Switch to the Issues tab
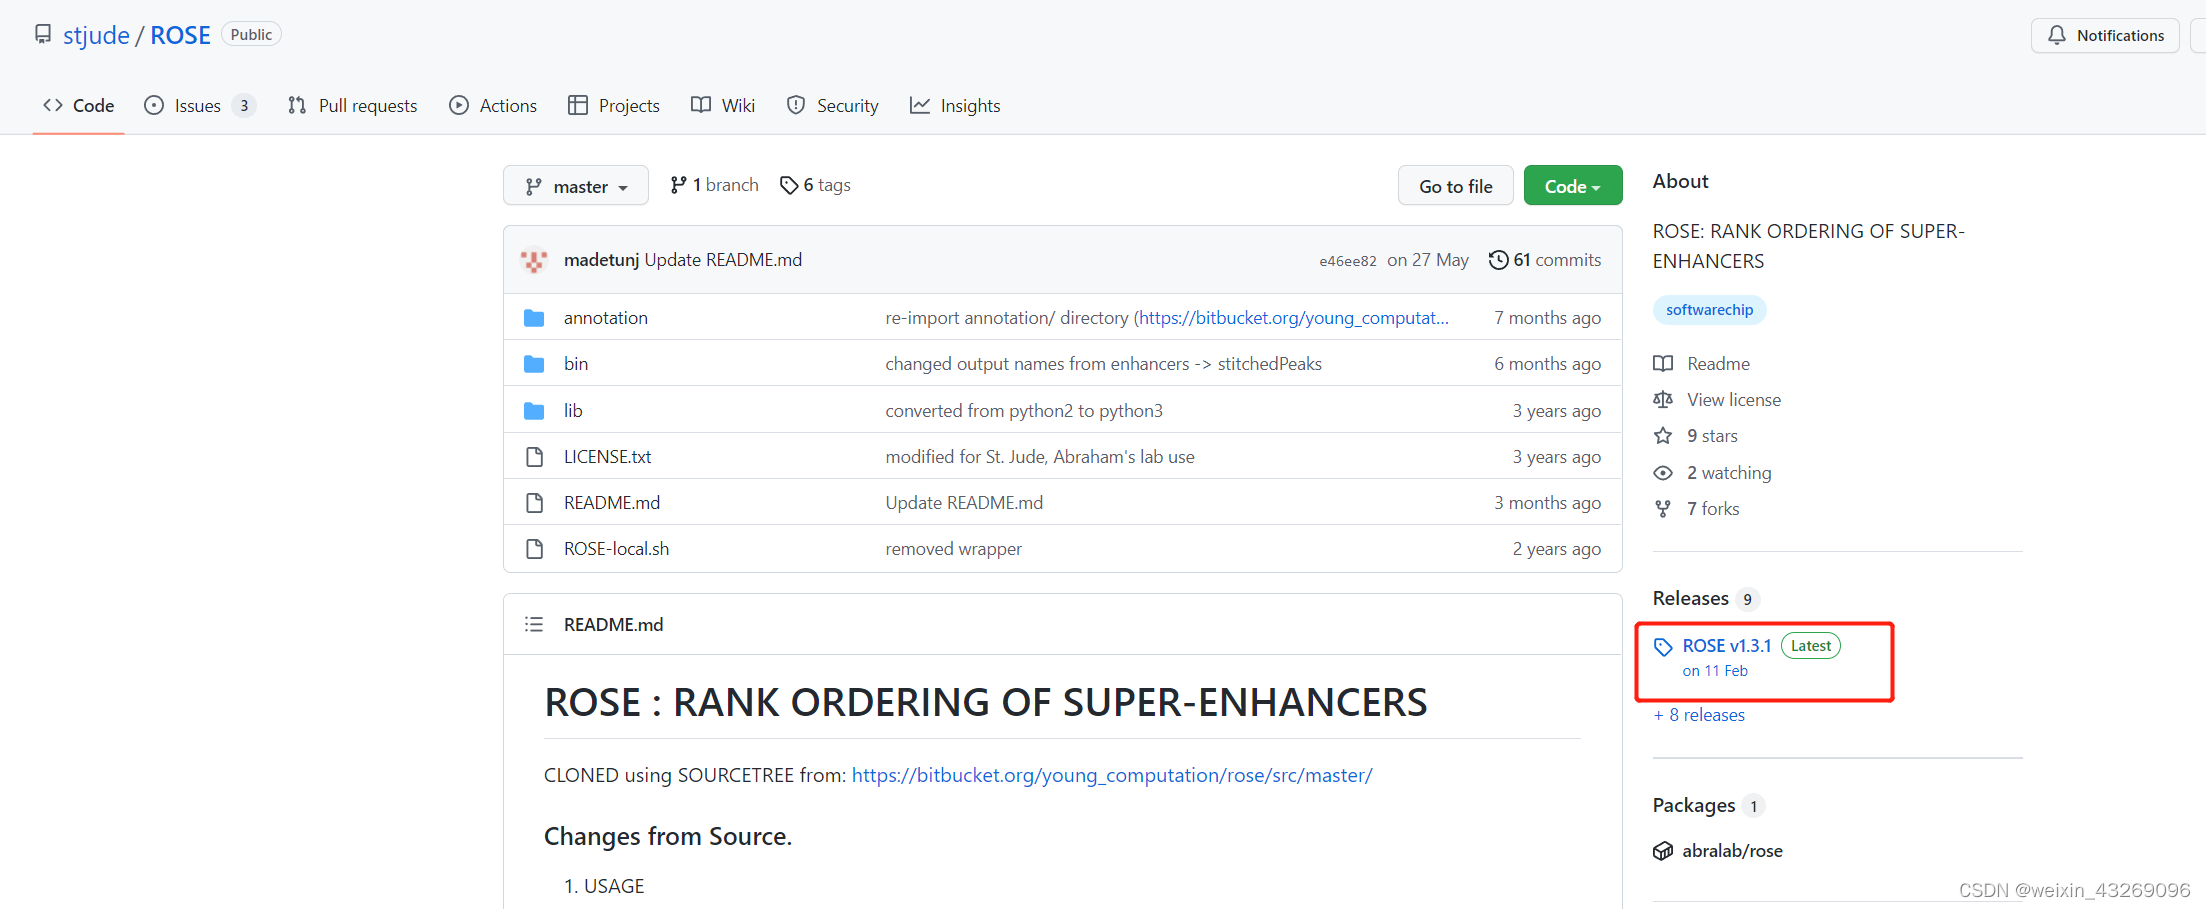The image size is (2206, 909). click(196, 105)
